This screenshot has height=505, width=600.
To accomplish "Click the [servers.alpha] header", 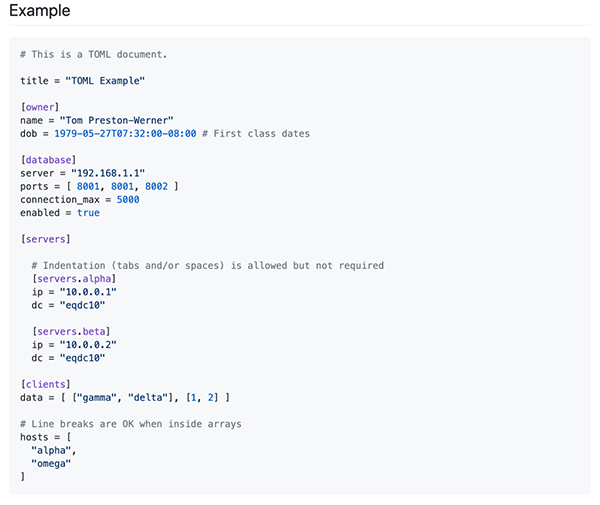I will [74, 278].
